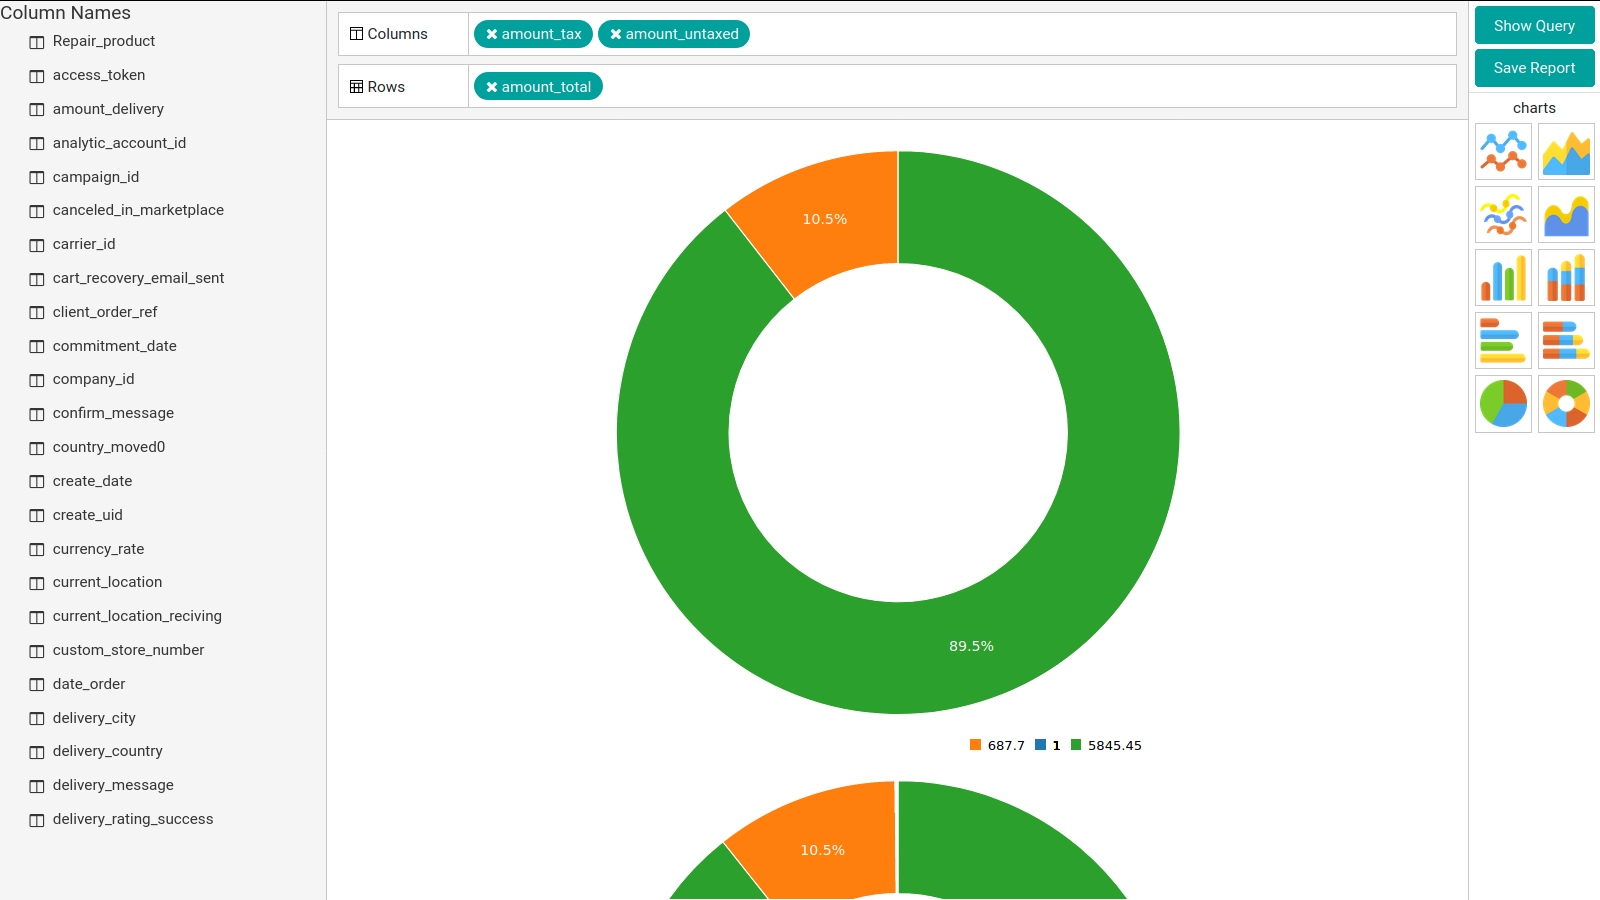Select delivery_message column name
1600x900 pixels.
click(113, 785)
